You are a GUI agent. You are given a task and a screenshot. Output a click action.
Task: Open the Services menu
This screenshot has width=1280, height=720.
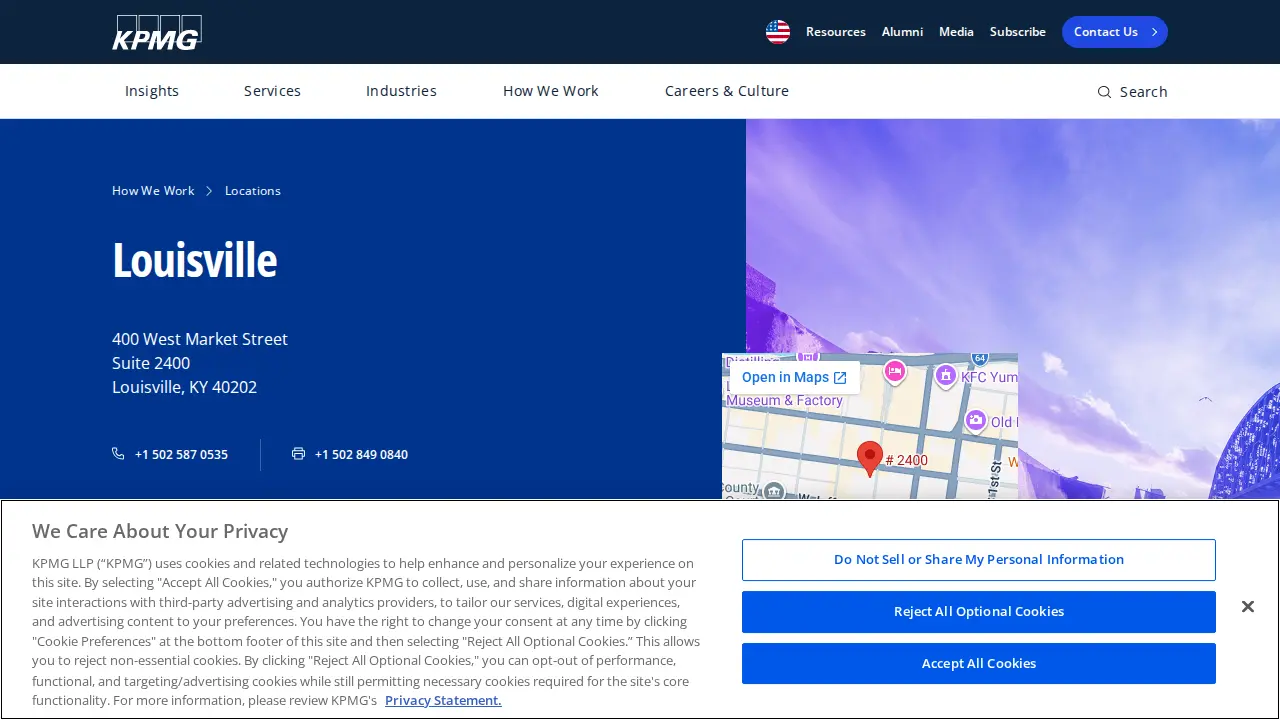tap(272, 91)
